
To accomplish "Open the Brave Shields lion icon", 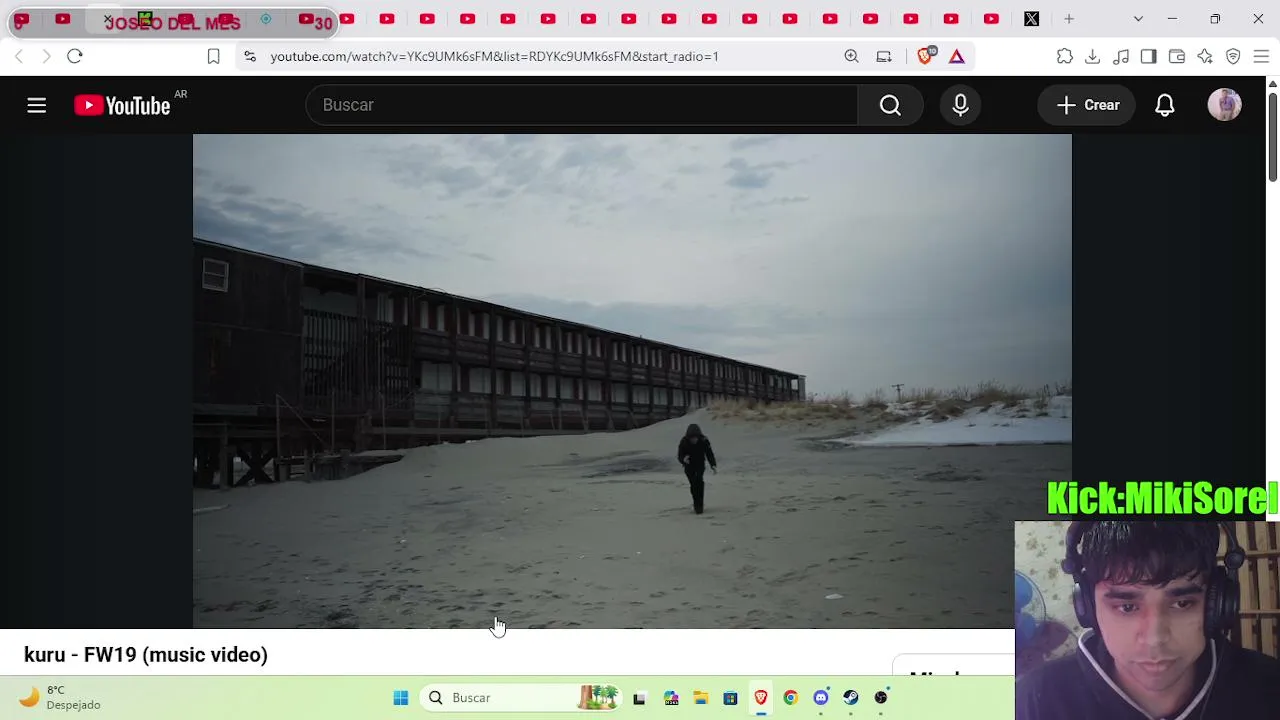I will click(x=925, y=56).
